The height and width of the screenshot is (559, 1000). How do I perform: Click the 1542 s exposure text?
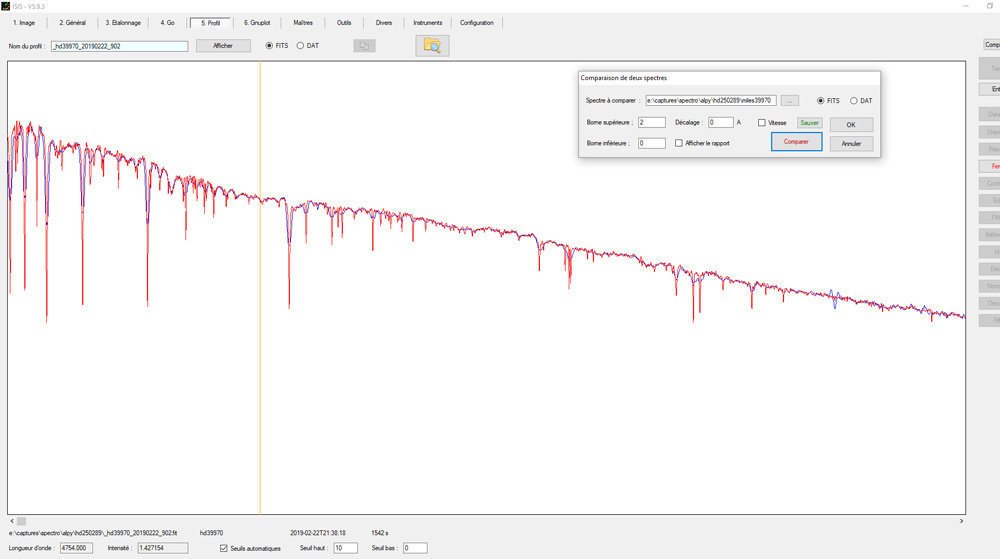click(380, 533)
